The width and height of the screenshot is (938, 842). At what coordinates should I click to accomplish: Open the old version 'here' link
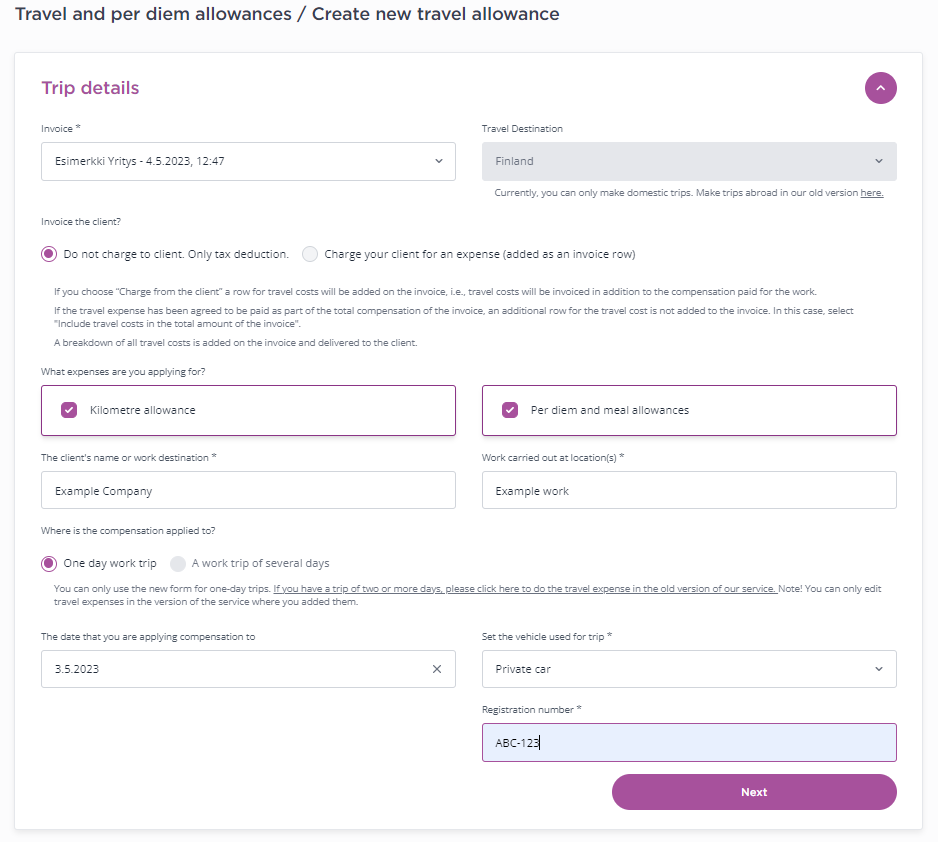tap(871, 193)
